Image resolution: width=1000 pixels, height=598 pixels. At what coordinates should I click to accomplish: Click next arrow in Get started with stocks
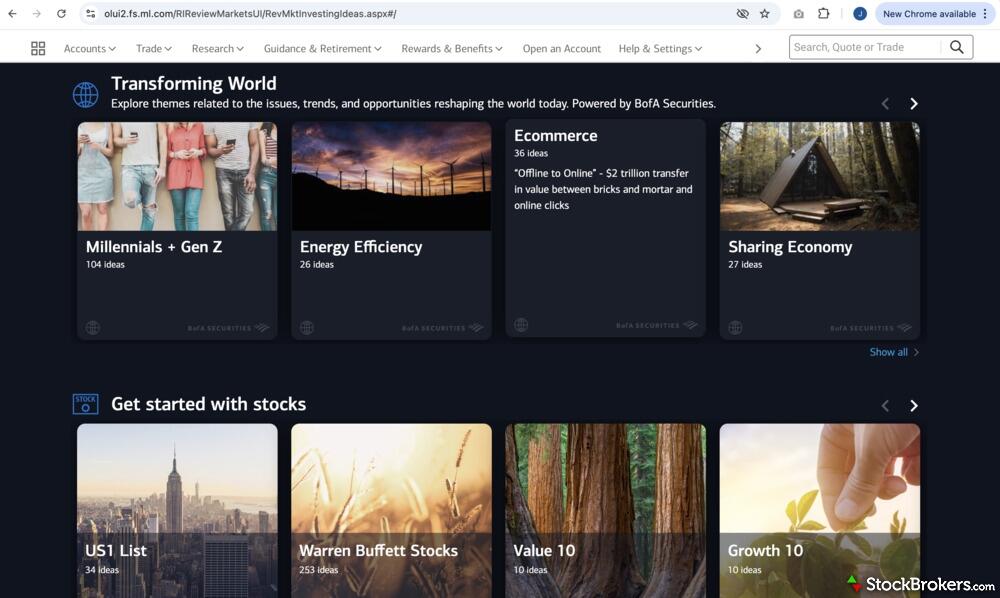(x=913, y=406)
